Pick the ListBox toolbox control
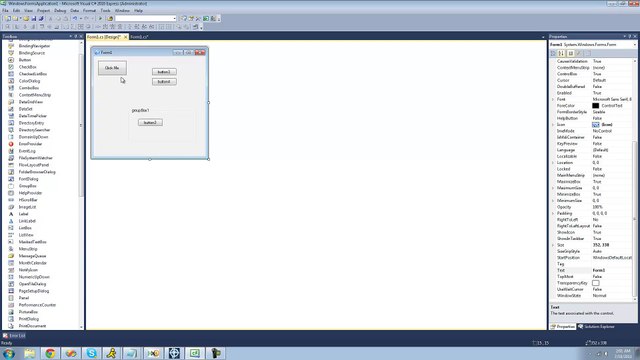 (x=25, y=228)
